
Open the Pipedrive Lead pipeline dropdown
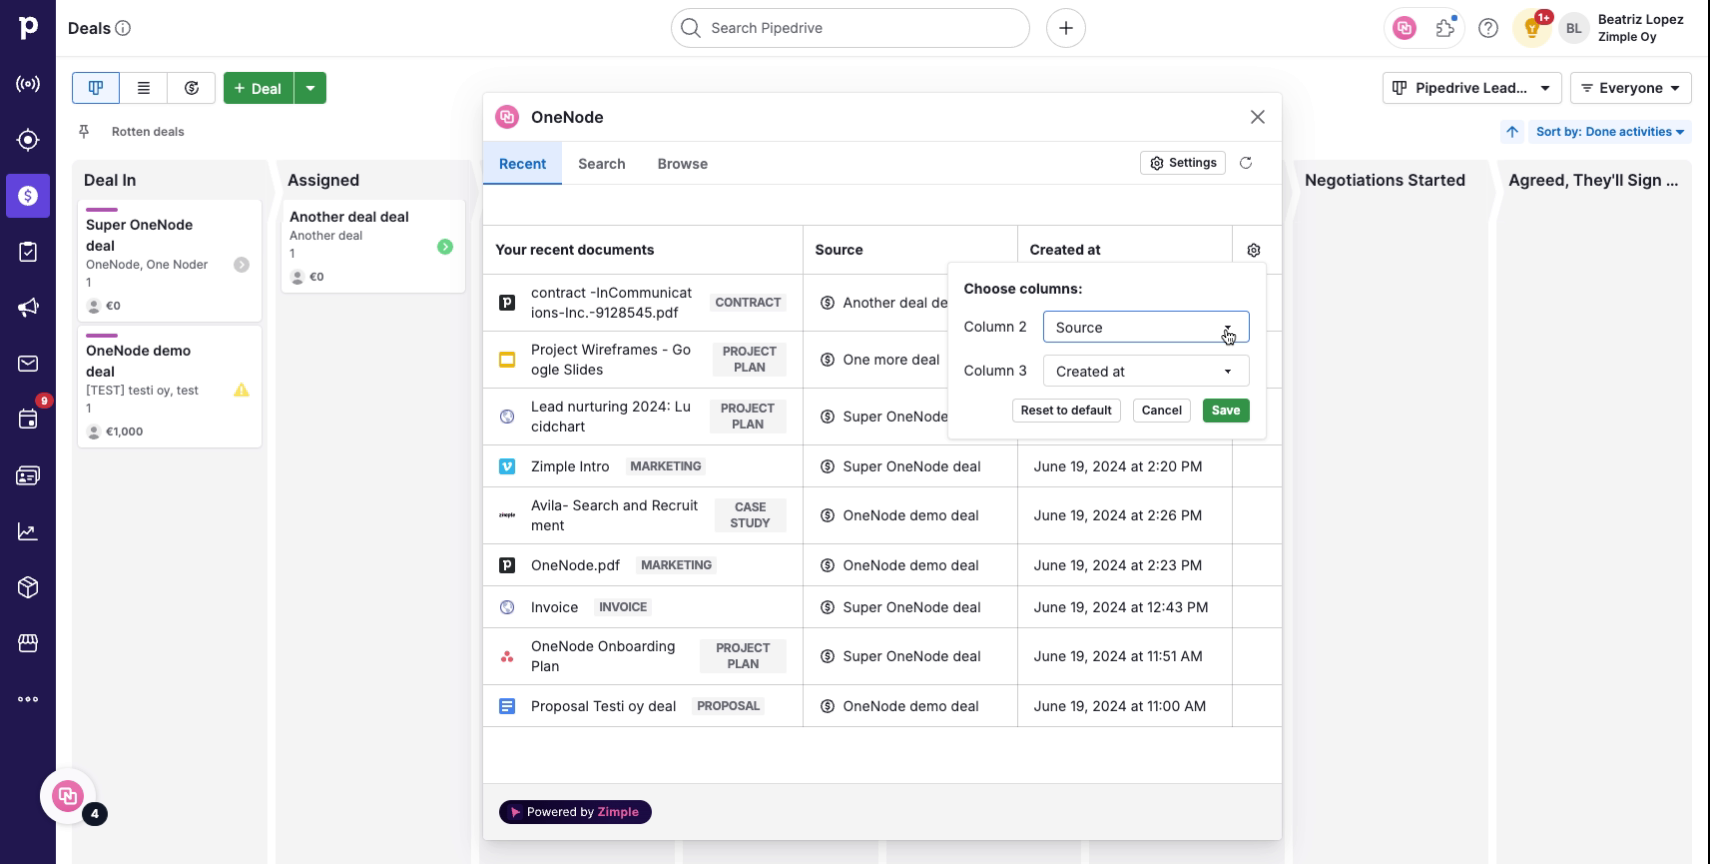(x=1472, y=88)
